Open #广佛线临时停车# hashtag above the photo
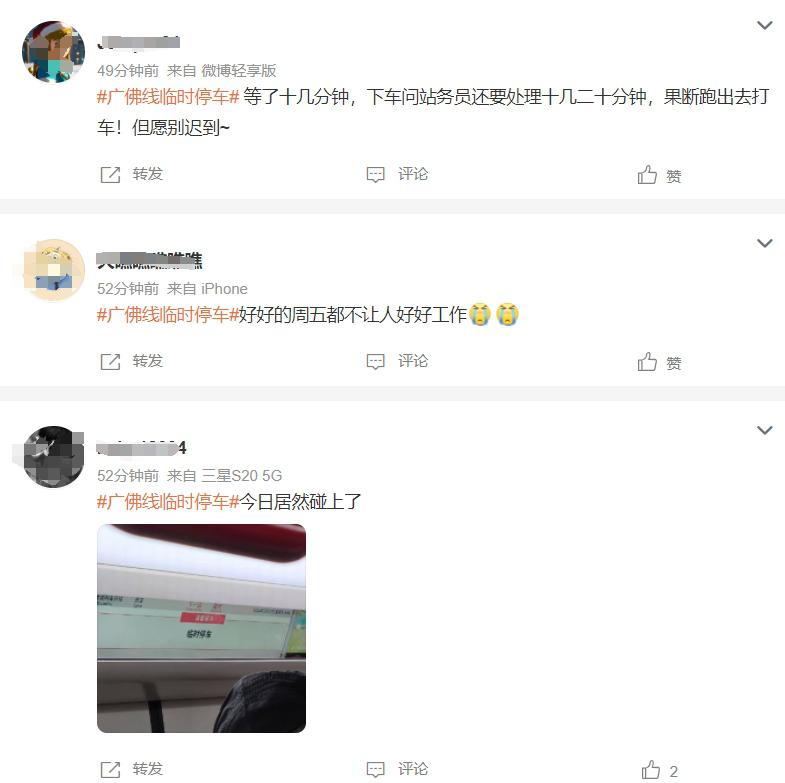Image resolution: width=785 pixels, height=783 pixels. (x=168, y=502)
